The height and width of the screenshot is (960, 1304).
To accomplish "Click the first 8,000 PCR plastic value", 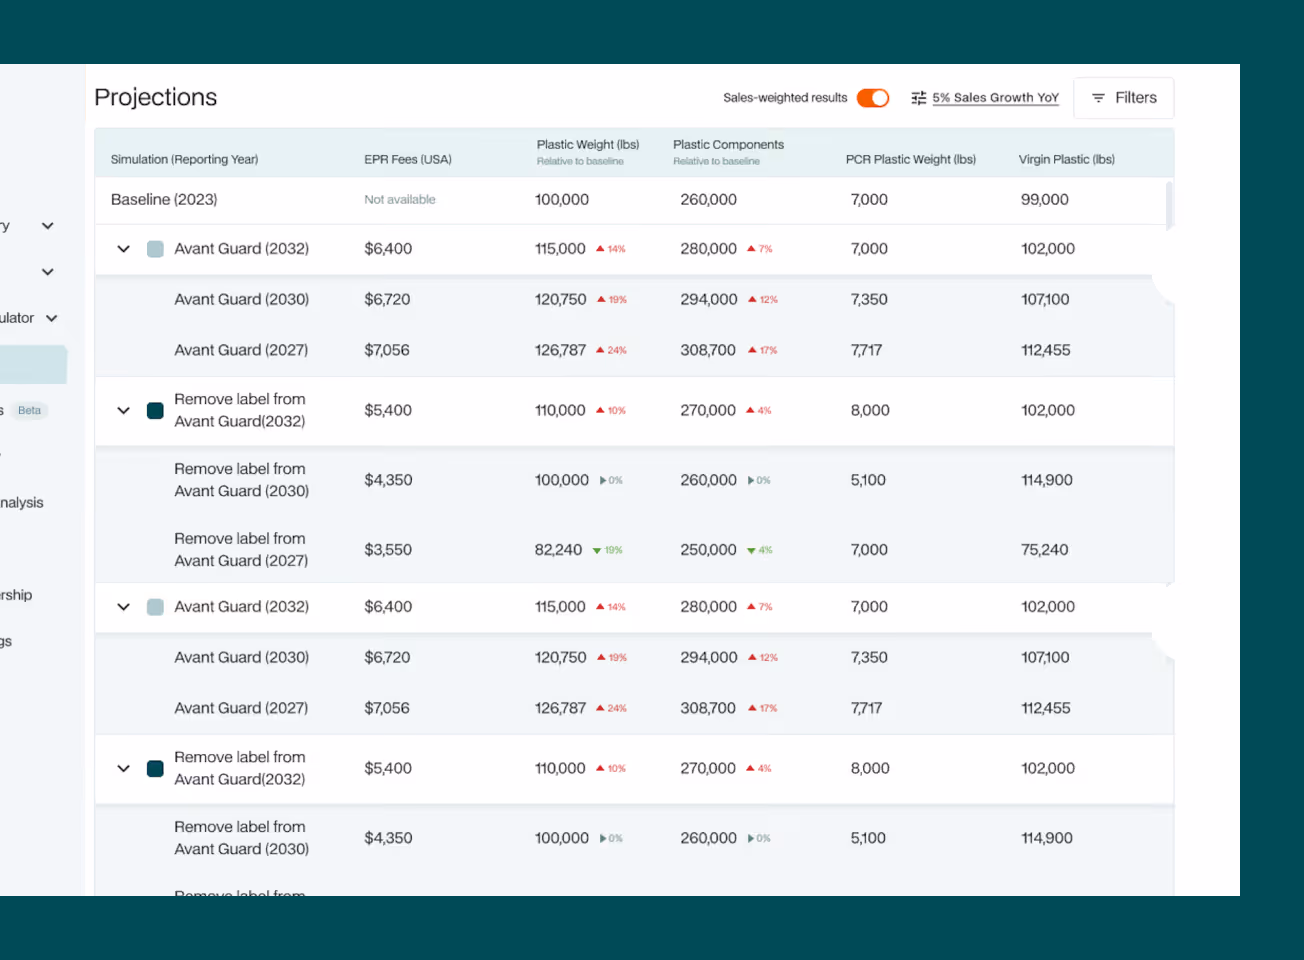I will click(x=870, y=410).
